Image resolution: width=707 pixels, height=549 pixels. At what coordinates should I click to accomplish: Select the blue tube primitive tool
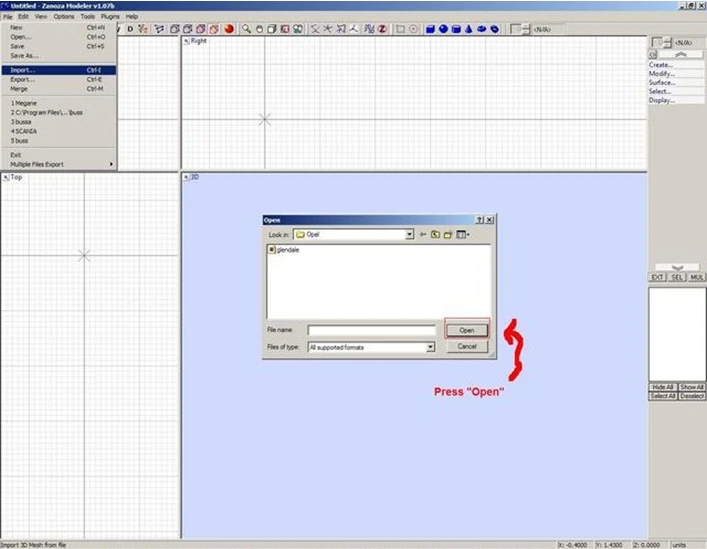click(x=495, y=29)
